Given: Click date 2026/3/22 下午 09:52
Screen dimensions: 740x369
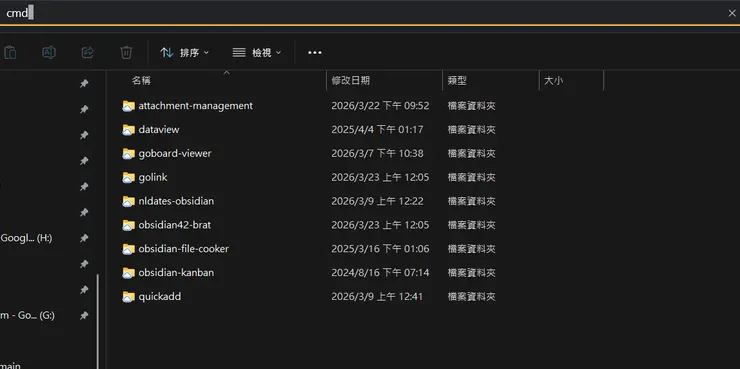Looking at the screenshot, I should (380, 106).
